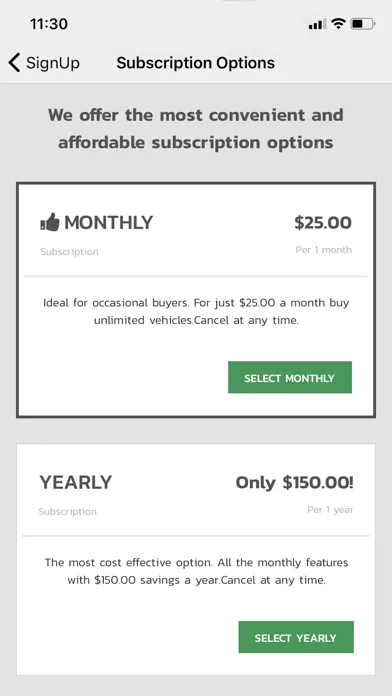
Task: Tap the Wi-Fi status icon
Action: [338, 24]
